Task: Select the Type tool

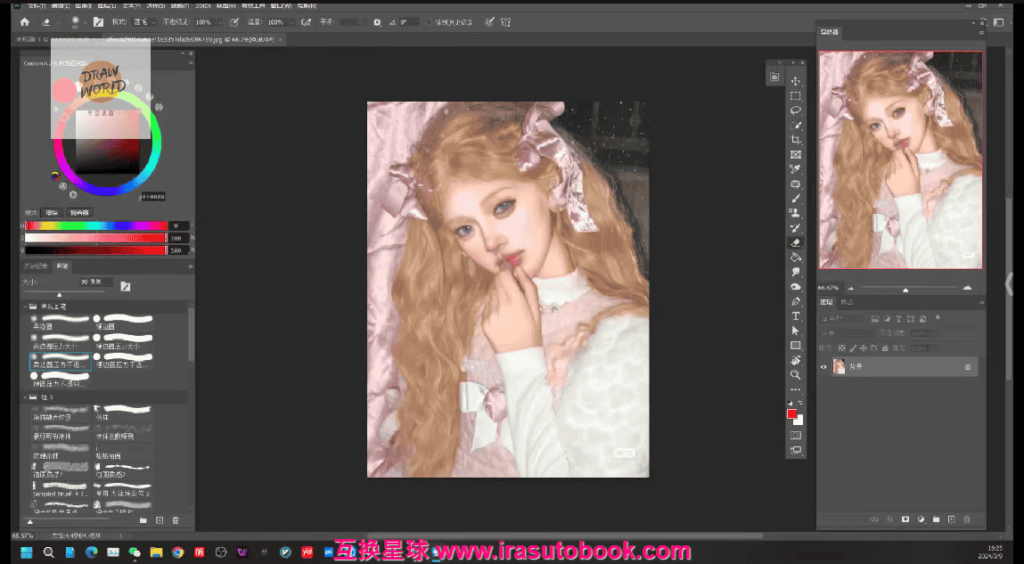Action: pos(795,316)
